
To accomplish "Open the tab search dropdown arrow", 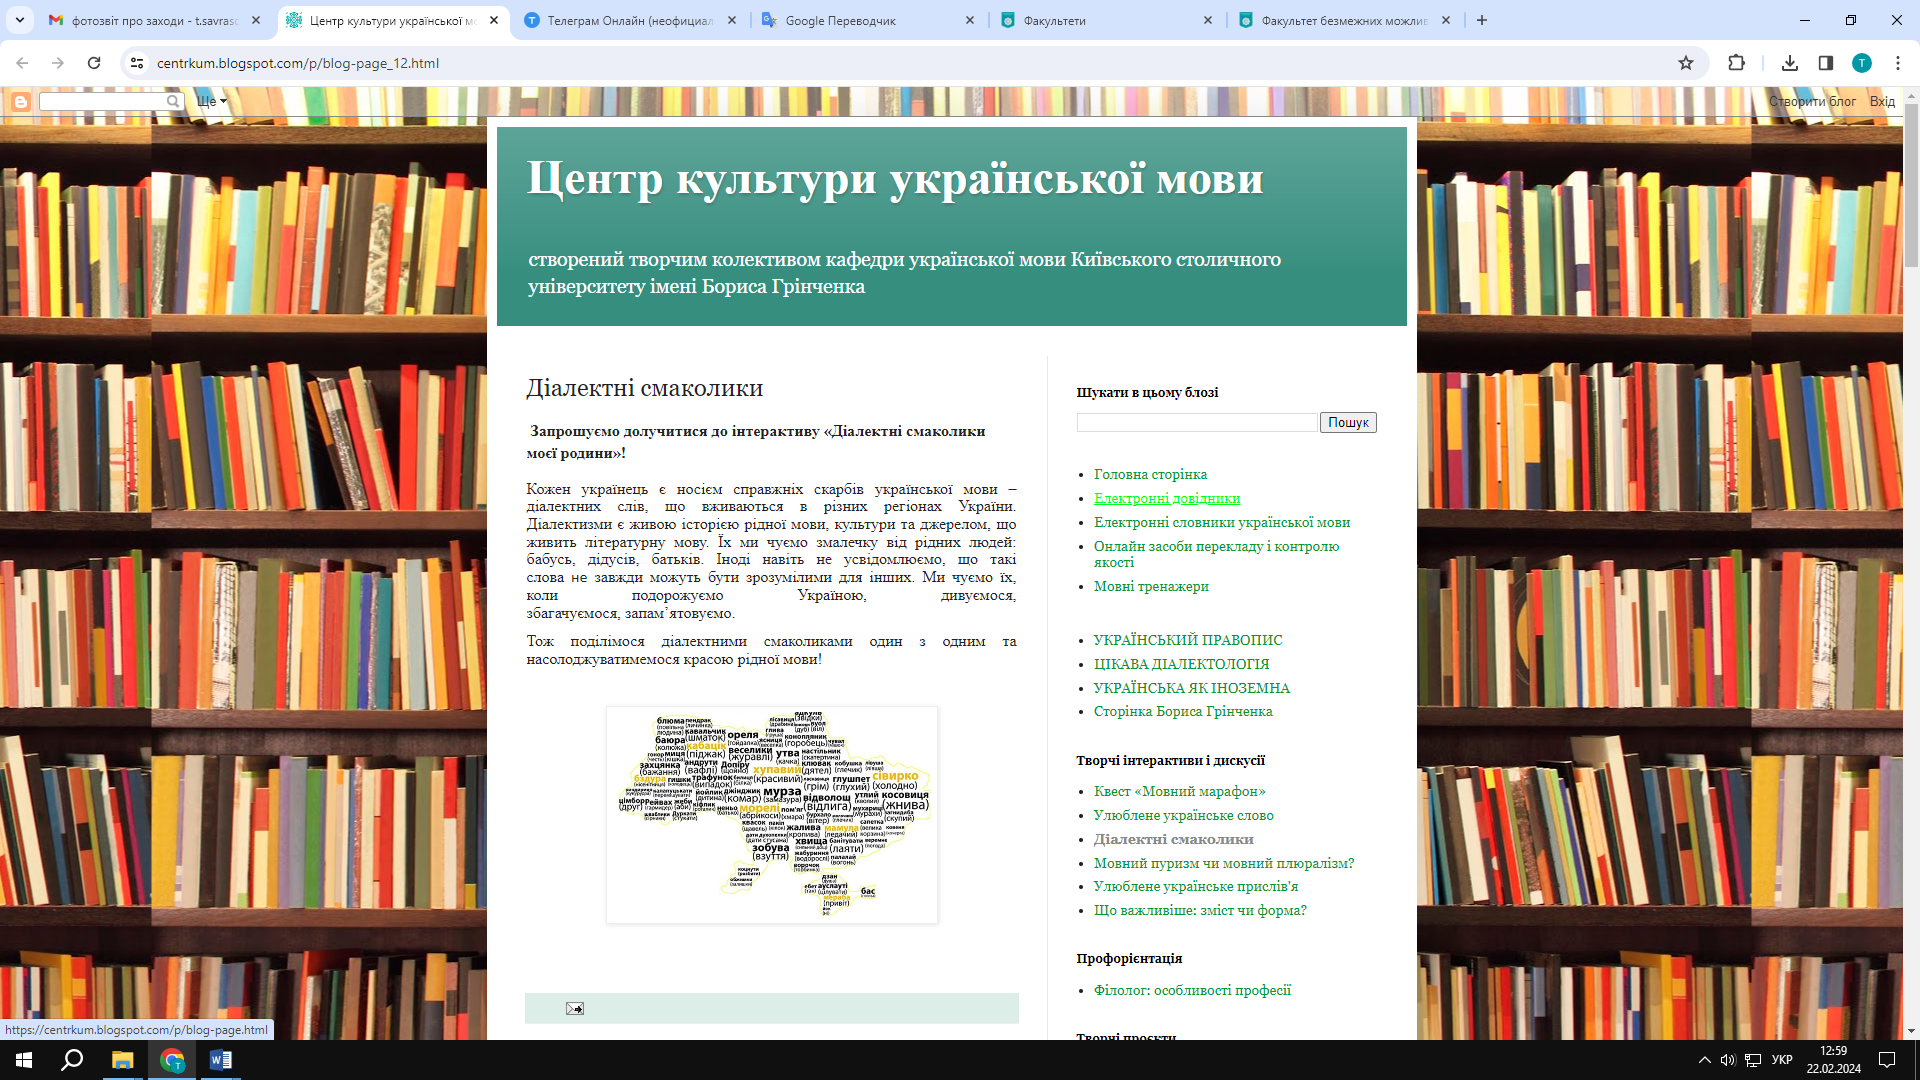I will point(19,20).
